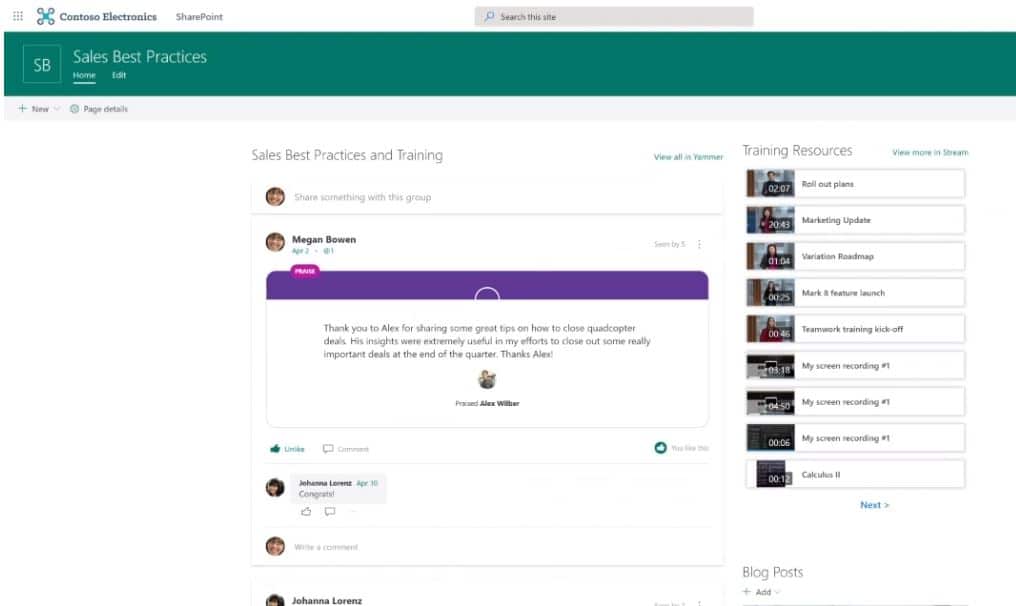The height and width of the screenshot is (606, 1016).
Task: Click the avatar next to Write a comment
Action: pyautogui.click(x=275, y=546)
